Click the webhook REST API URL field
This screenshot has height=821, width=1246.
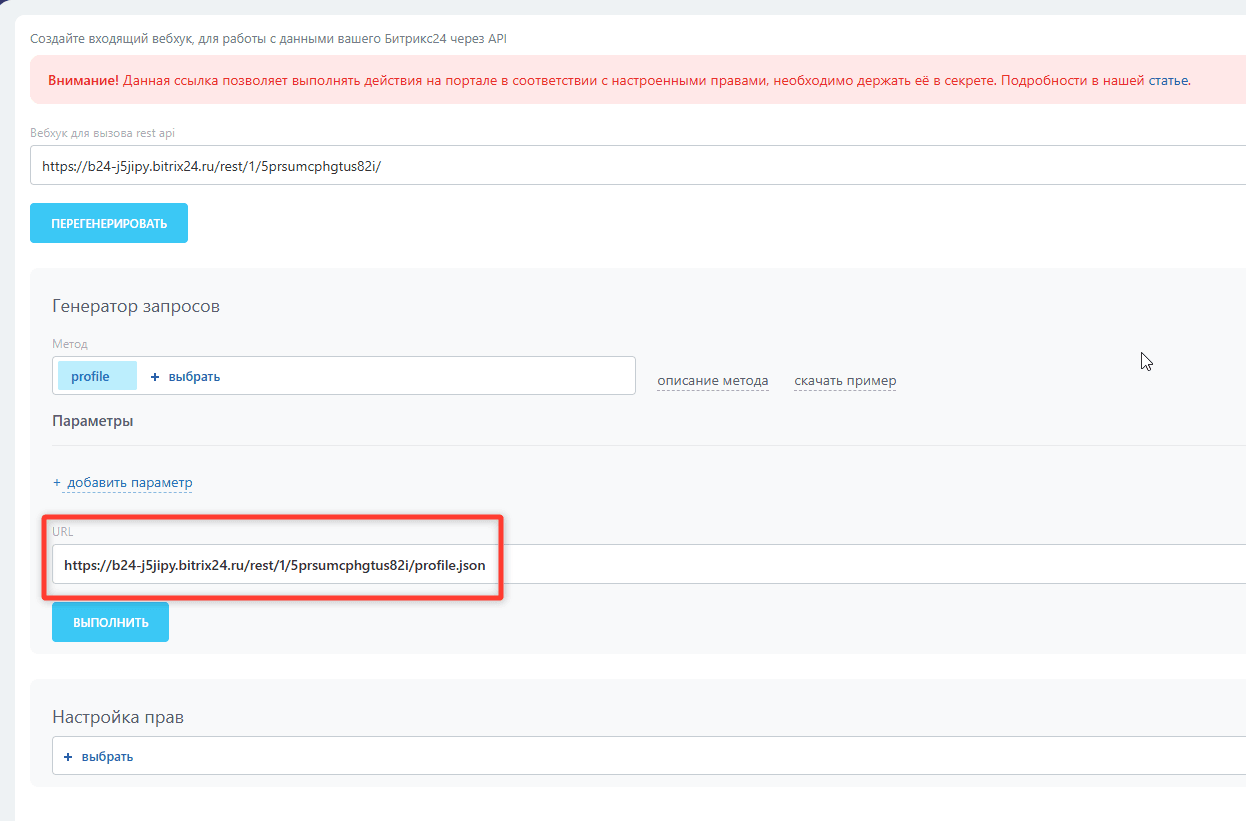click(638, 165)
